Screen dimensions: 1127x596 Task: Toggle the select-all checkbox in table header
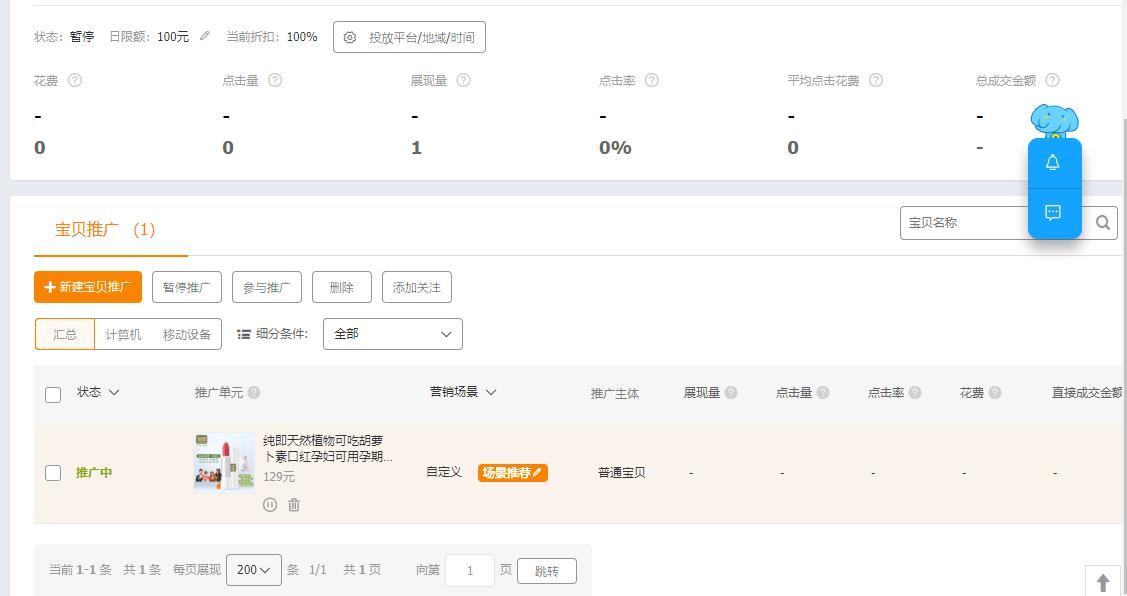click(54, 396)
